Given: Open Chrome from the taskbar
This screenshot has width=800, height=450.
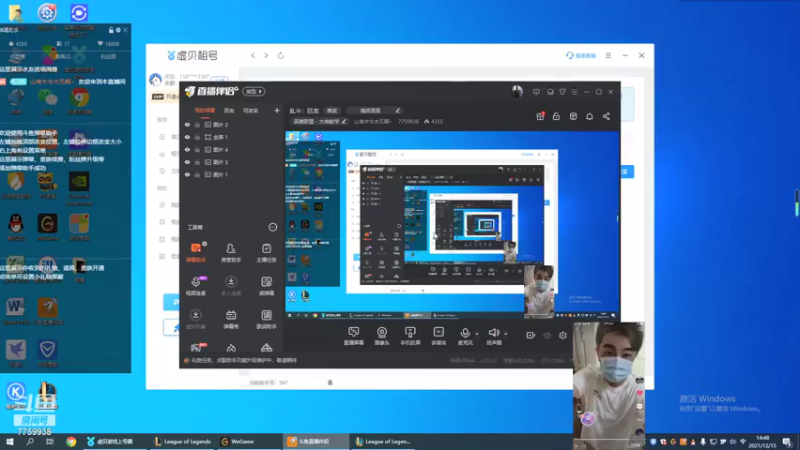Looking at the screenshot, I should [x=71, y=441].
